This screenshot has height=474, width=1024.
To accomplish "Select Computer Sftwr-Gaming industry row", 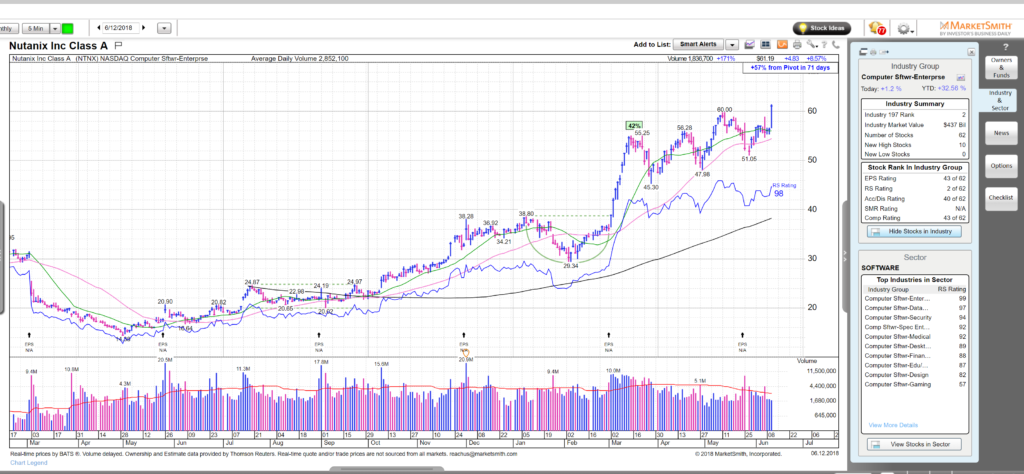I will pyautogui.click(x=915, y=385).
